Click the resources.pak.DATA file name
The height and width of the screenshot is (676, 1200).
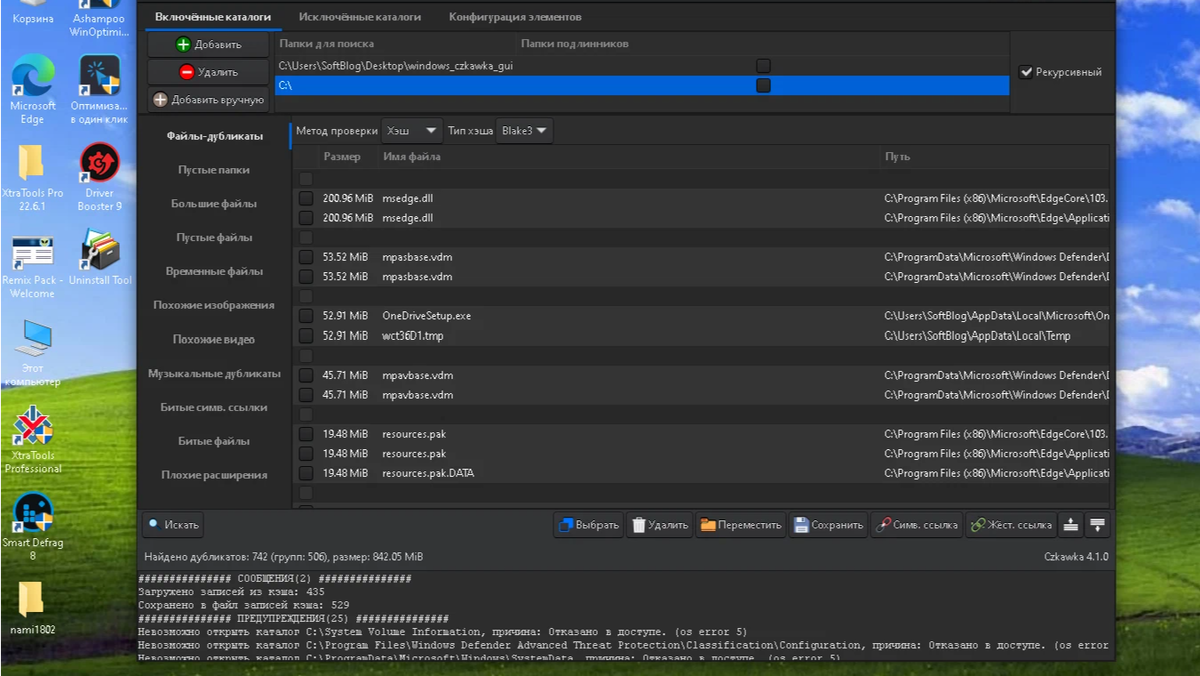(428, 473)
